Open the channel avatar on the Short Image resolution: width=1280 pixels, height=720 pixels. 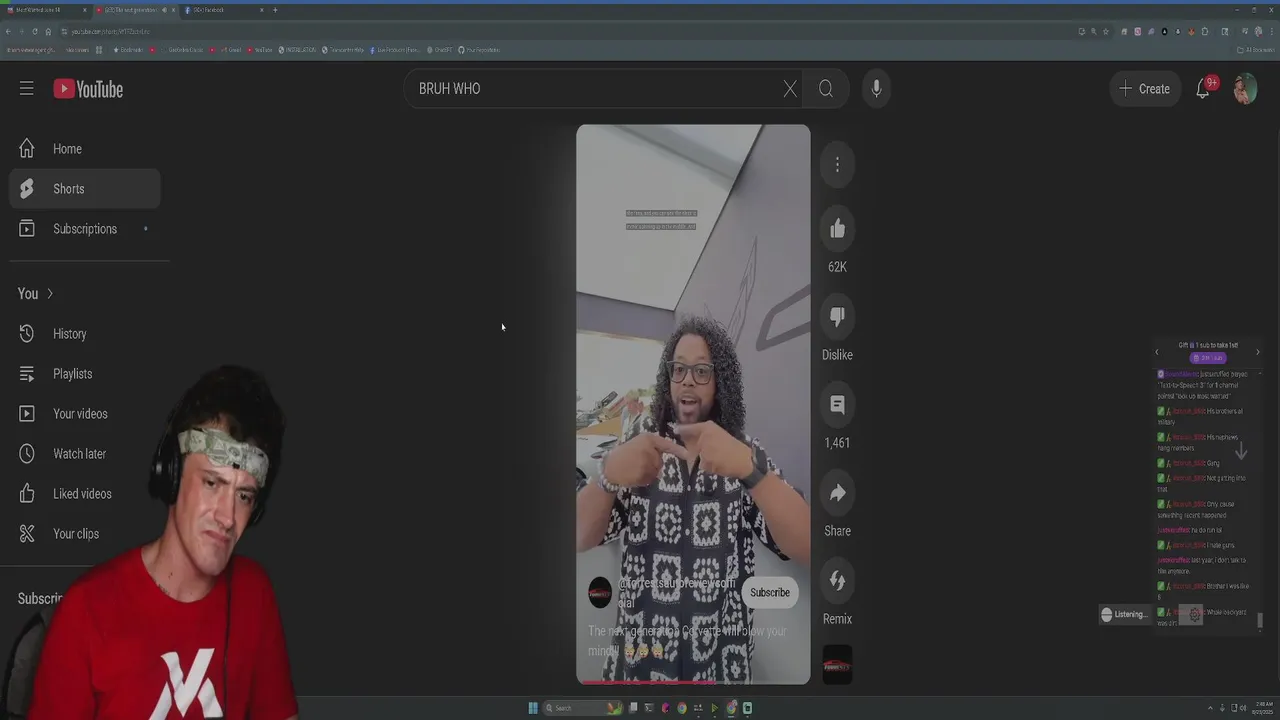pyautogui.click(x=600, y=593)
